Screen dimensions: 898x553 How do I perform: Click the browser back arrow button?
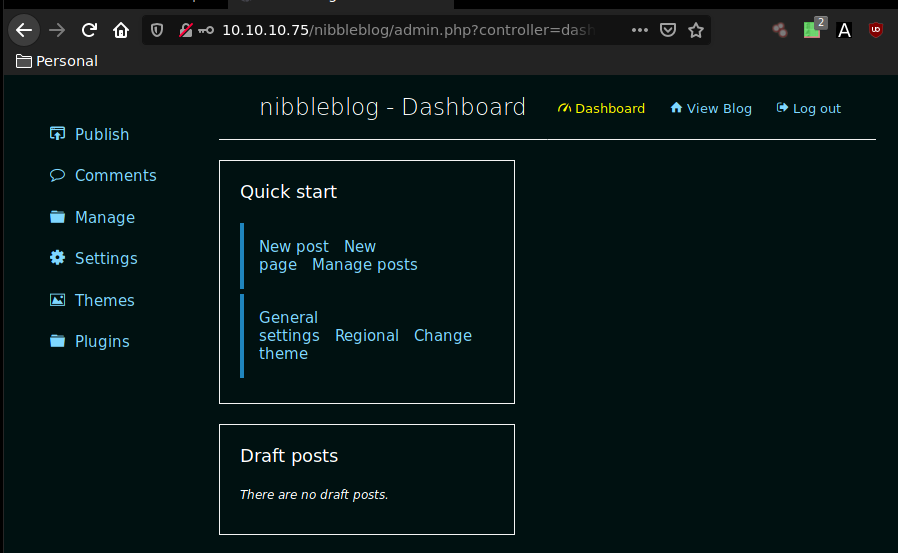click(24, 30)
